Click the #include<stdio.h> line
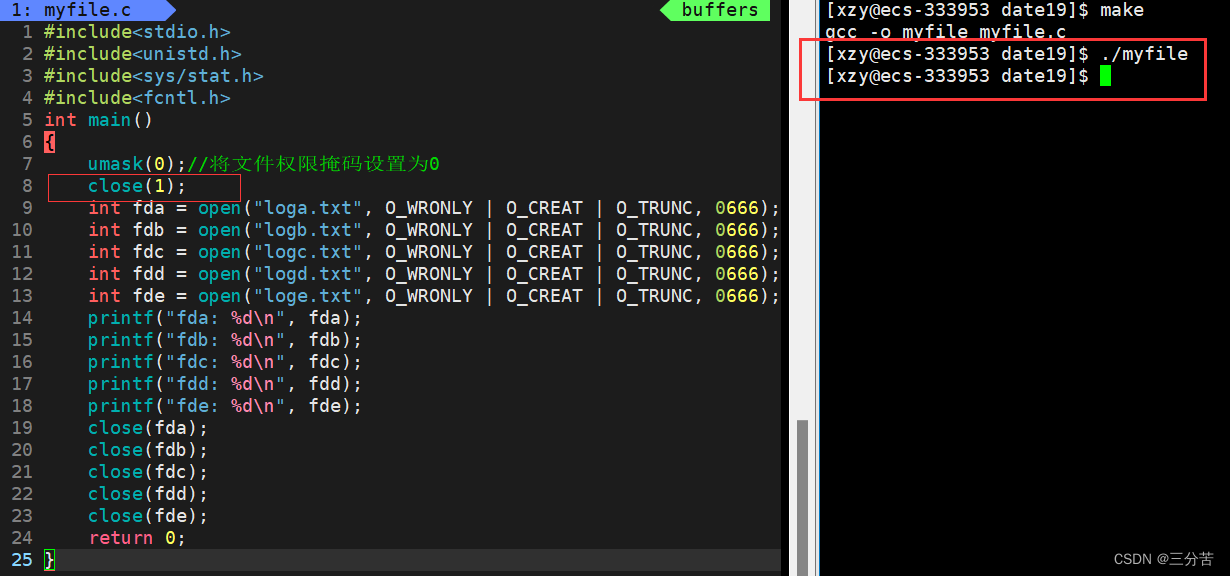 coord(137,32)
